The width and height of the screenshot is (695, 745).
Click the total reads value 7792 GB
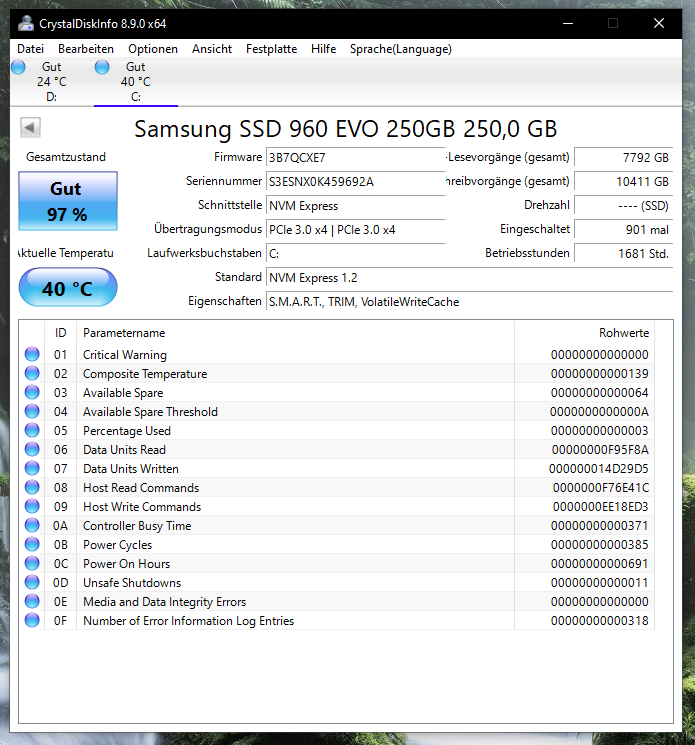click(624, 157)
